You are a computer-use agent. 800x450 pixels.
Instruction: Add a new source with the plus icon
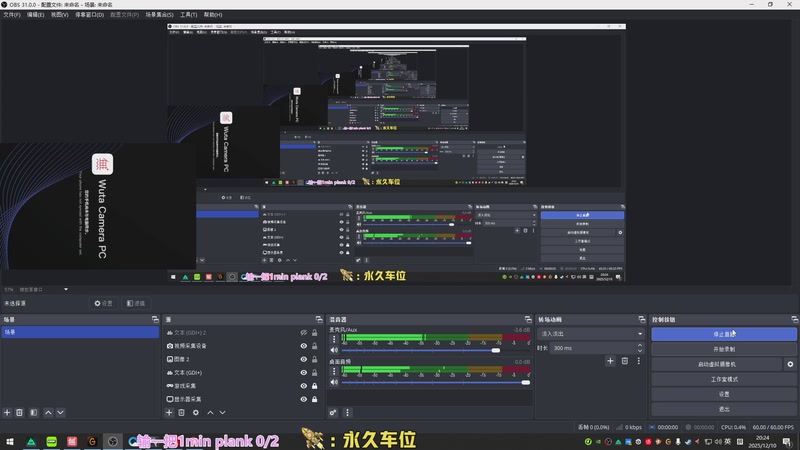tap(169, 412)
